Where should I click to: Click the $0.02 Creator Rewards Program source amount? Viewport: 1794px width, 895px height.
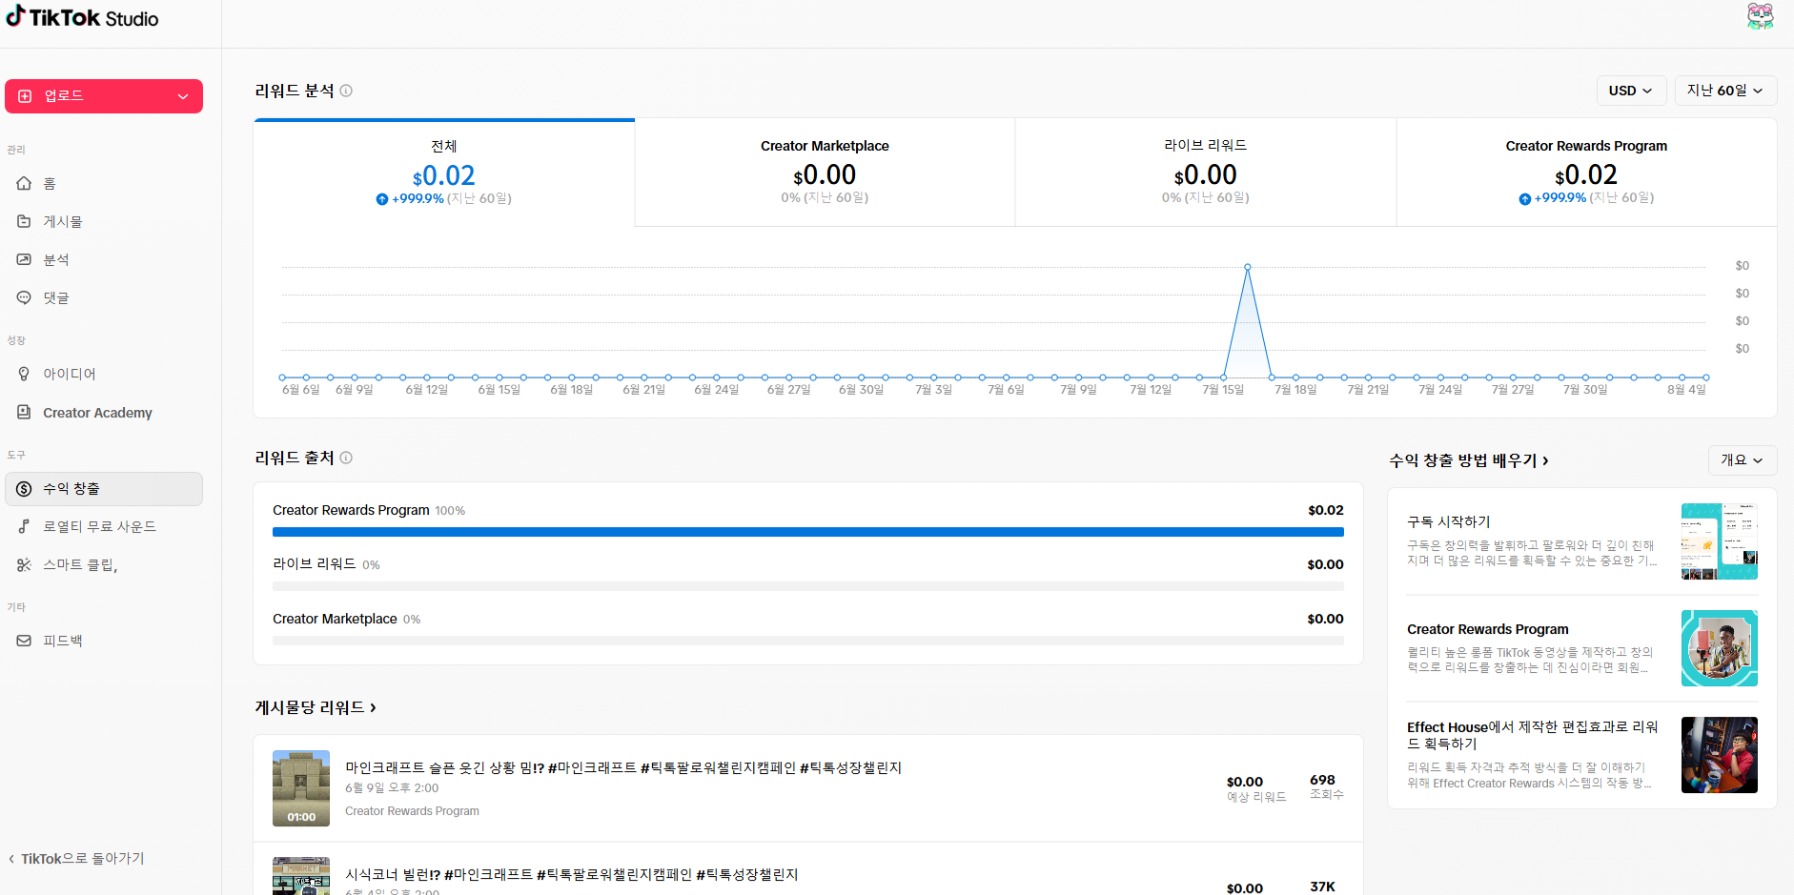click(x=1326, y=510)
